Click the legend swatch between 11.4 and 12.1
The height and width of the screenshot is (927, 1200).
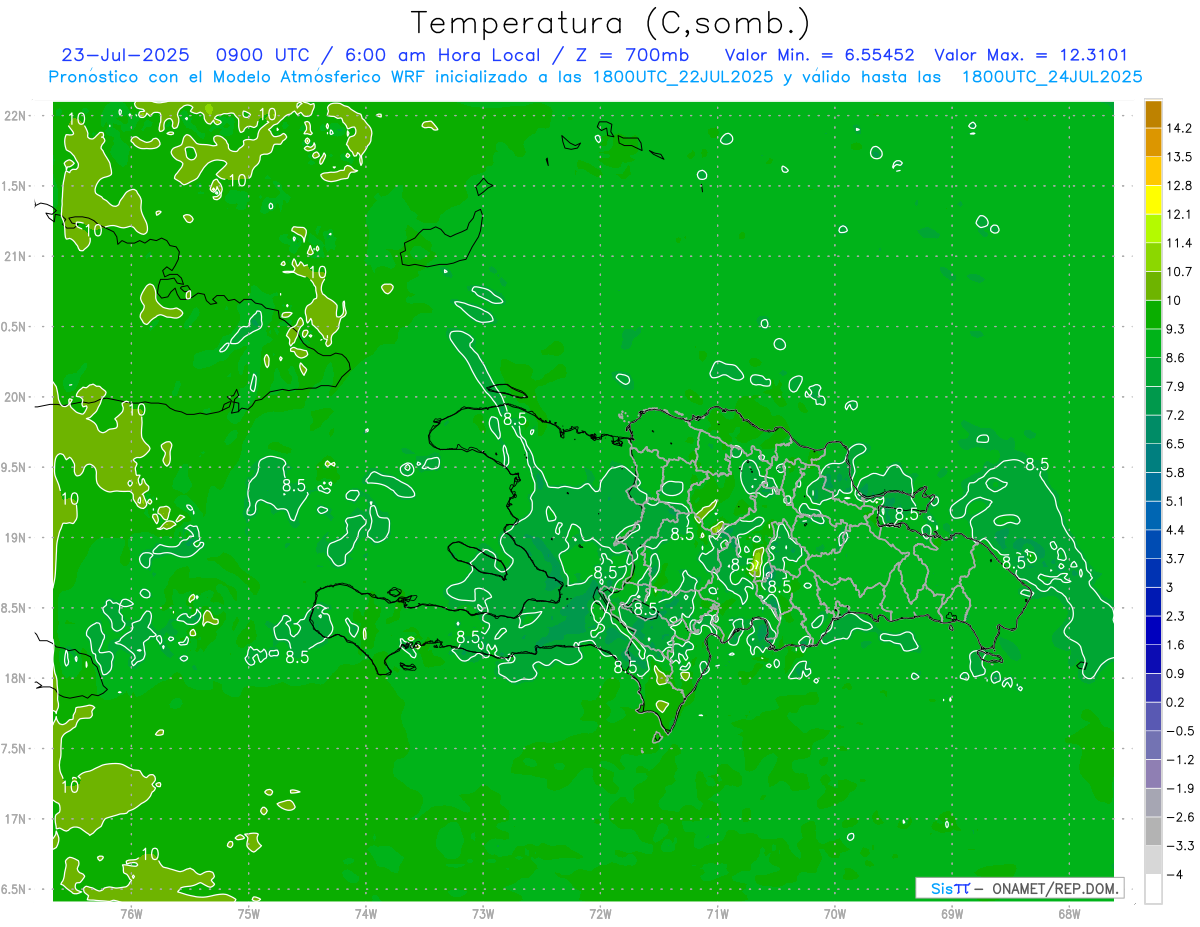click(x=1153, y=228)
